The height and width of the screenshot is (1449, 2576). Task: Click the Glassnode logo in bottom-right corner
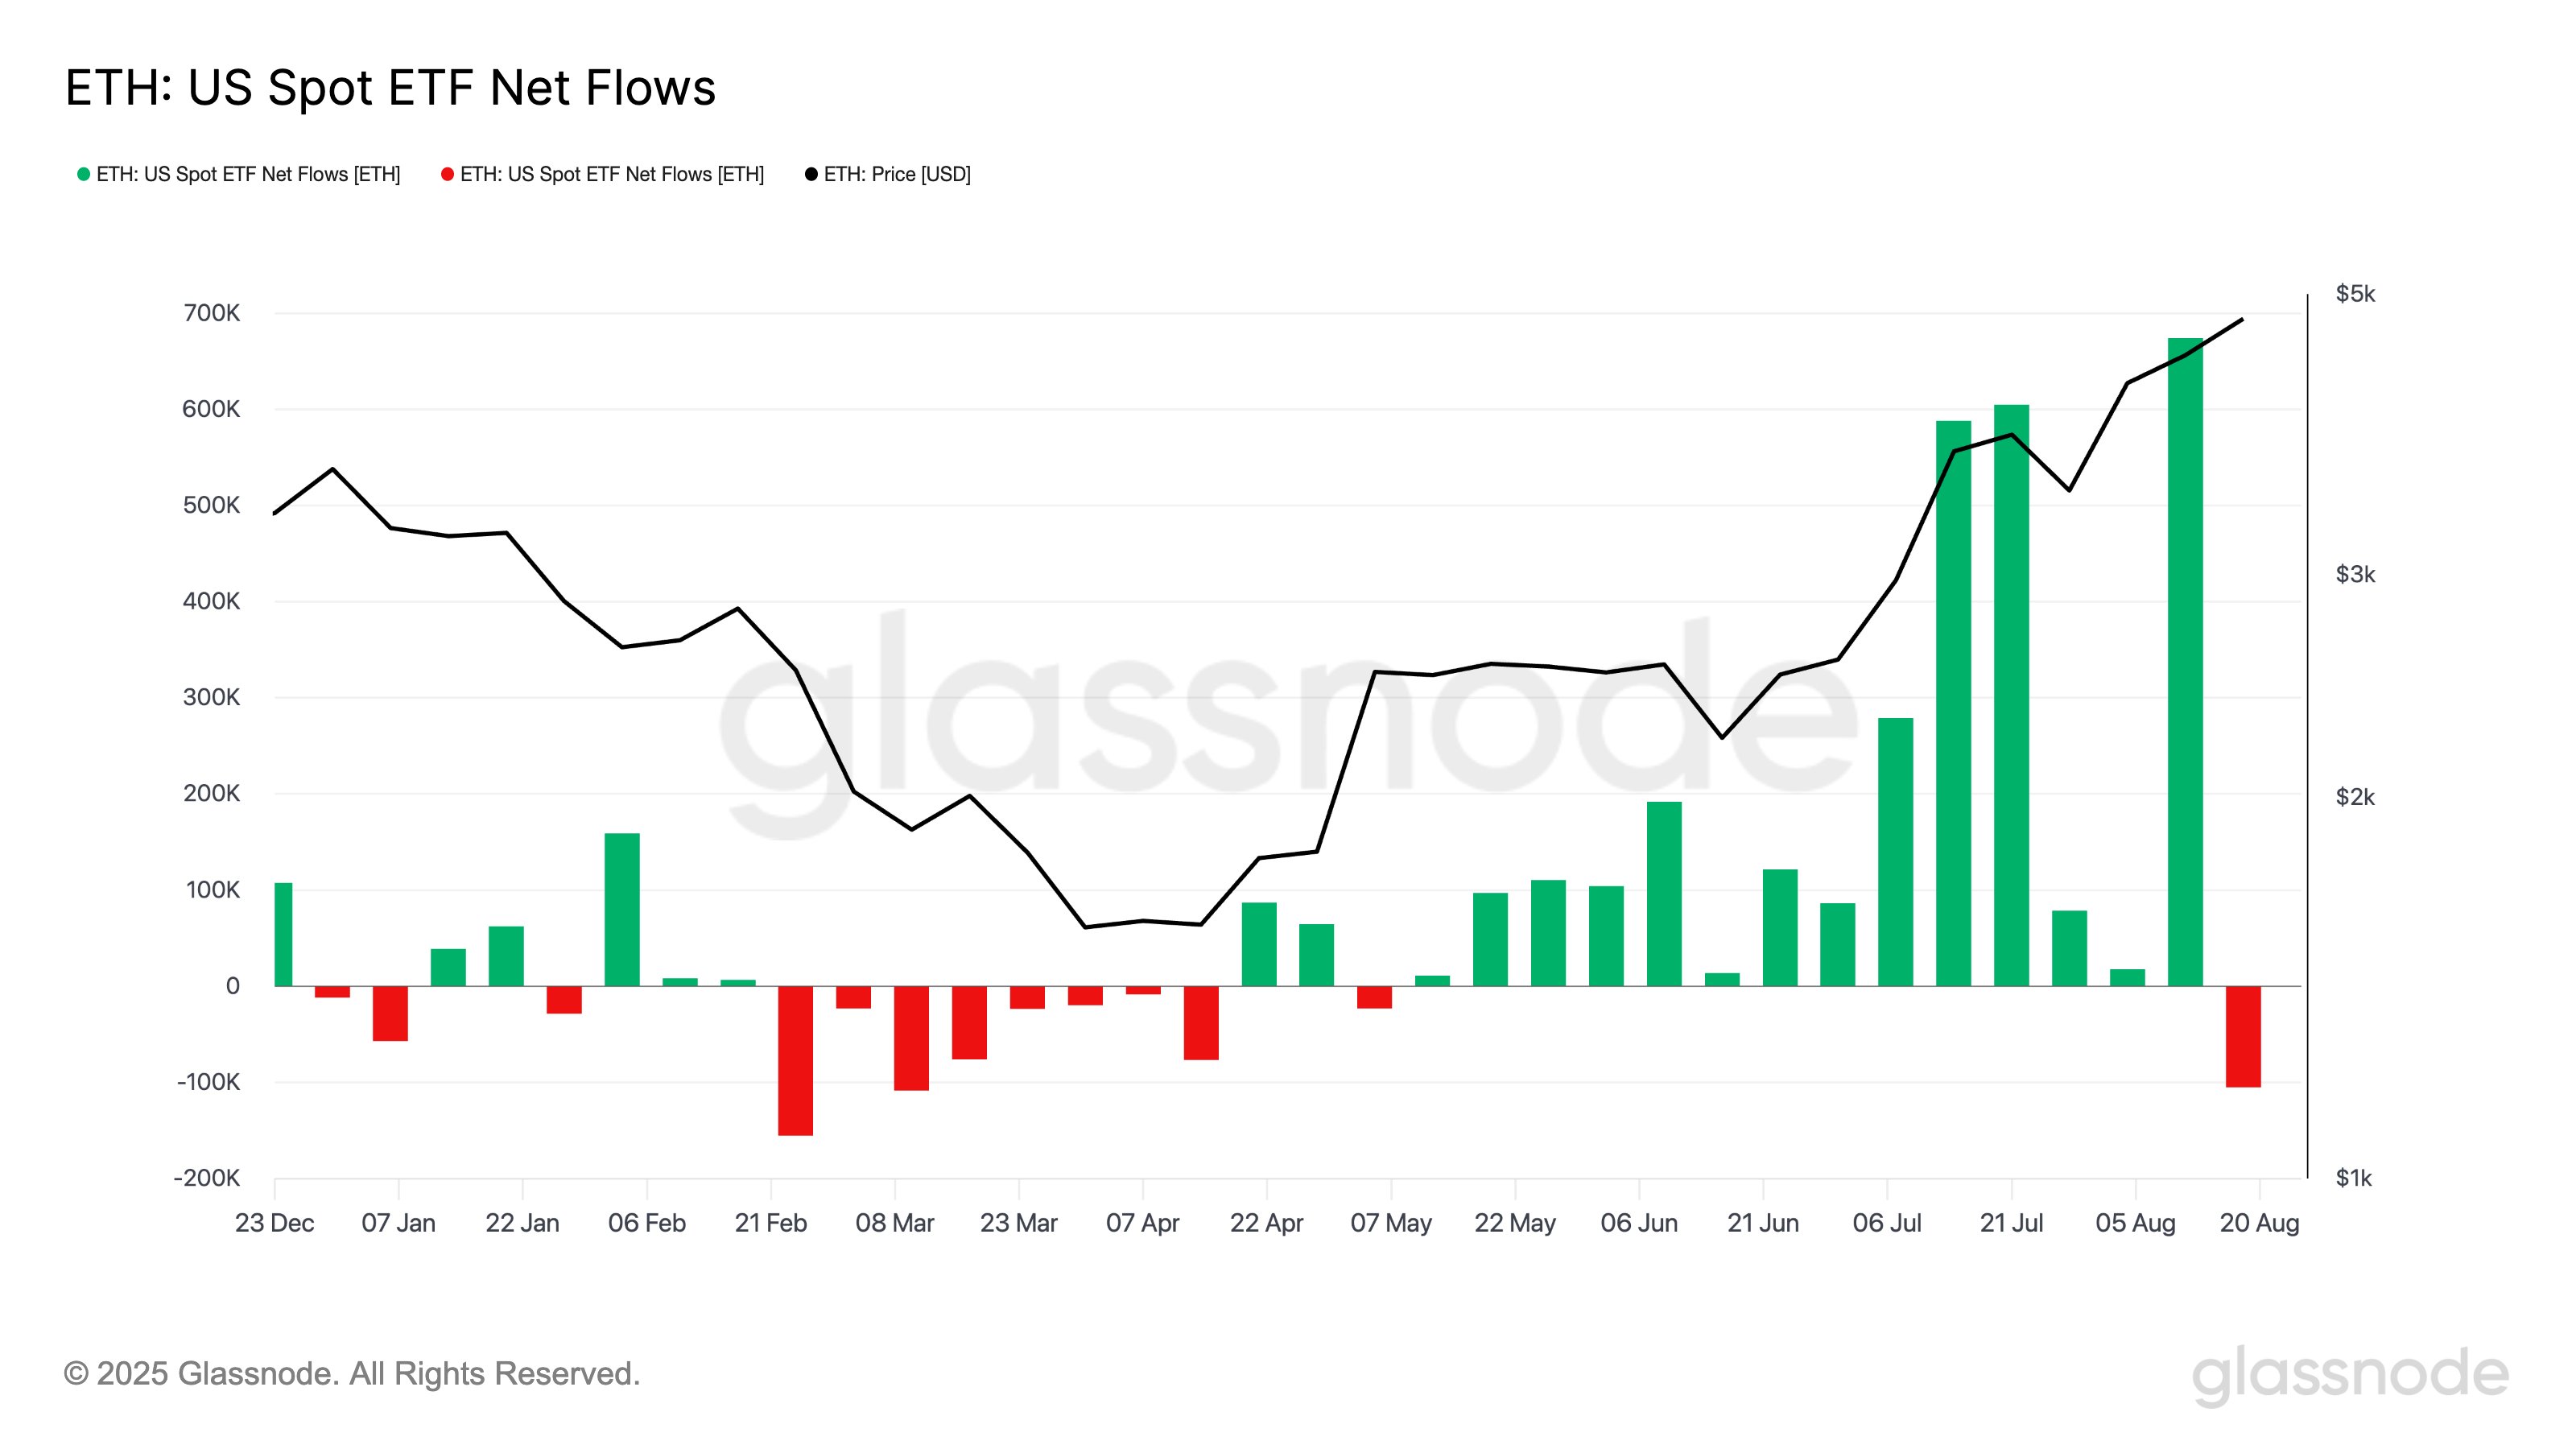(2349, 1375)
